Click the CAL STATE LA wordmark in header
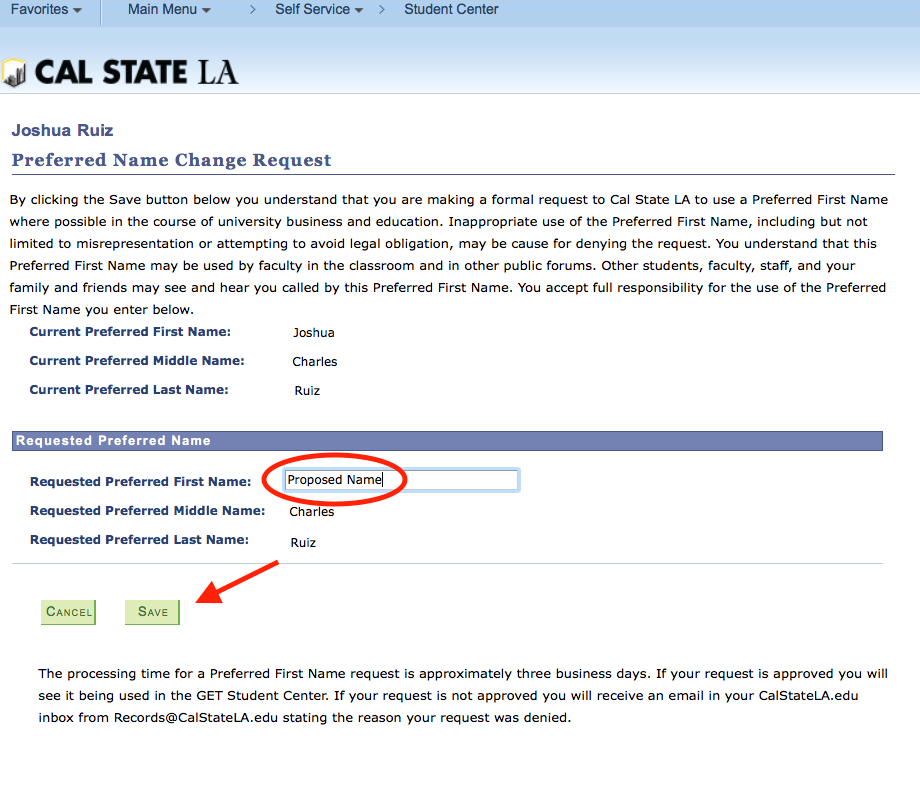 [x=135, y=71]
